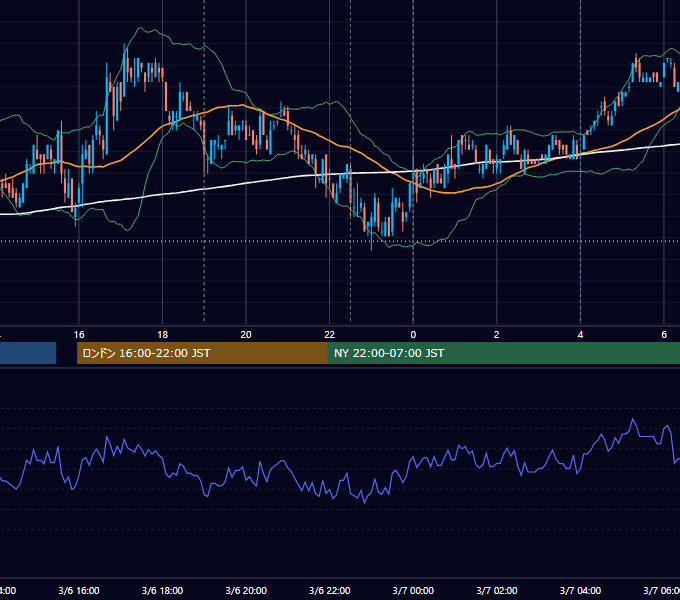Click the hour label 0 on upper axis

pos(413,335)
